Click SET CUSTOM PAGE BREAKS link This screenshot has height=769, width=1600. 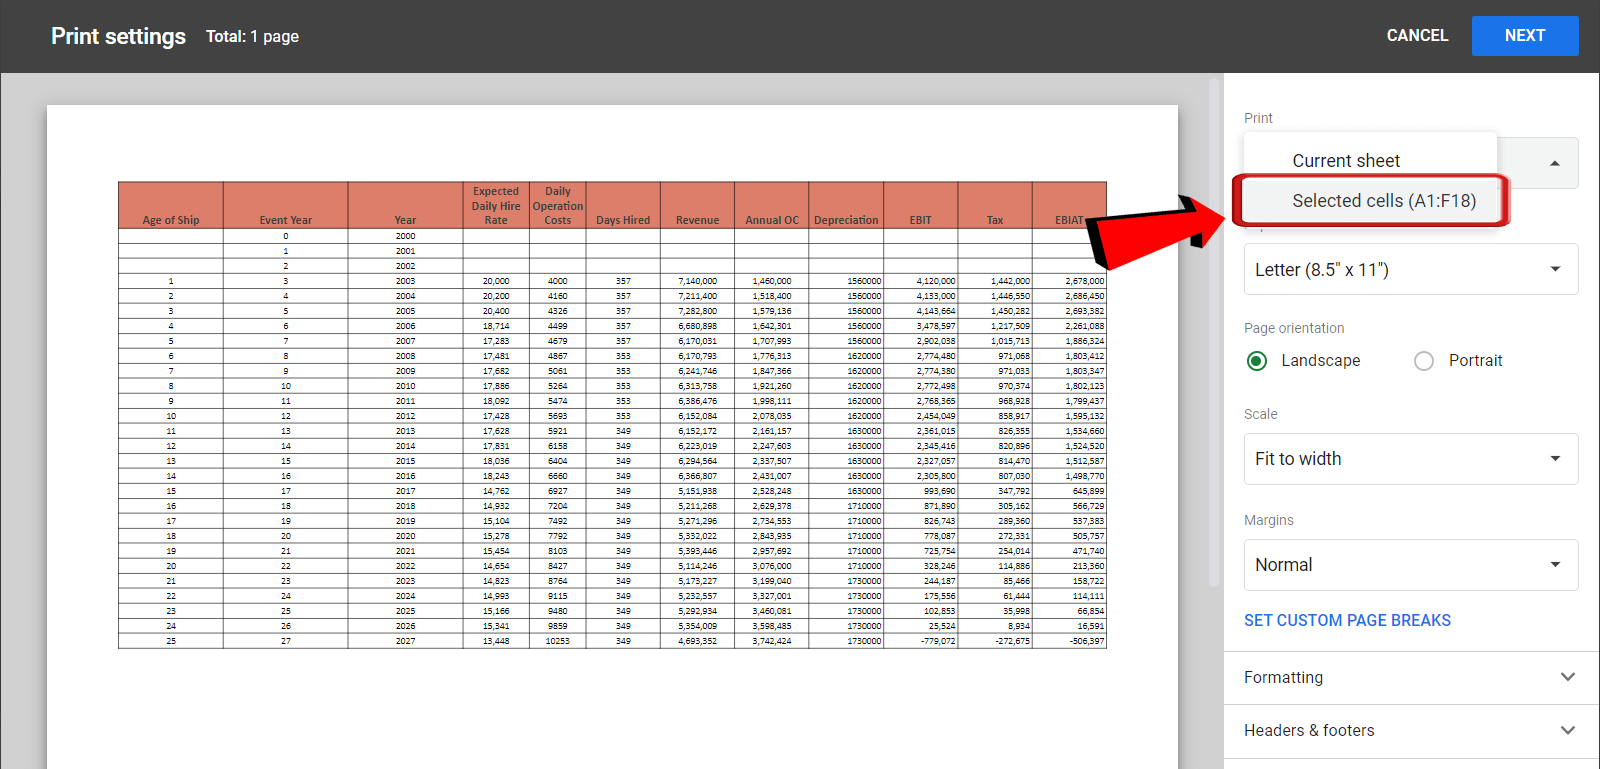point(1347,621)
